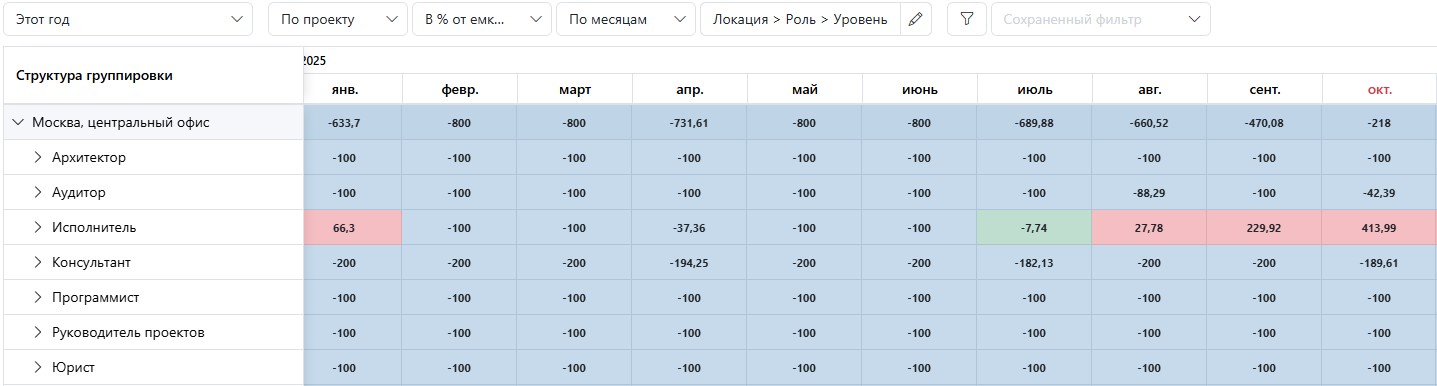Select the '-194,25' cell for Консультант
The width and height of the screenshot is (1437, 386).
point(690,263)
